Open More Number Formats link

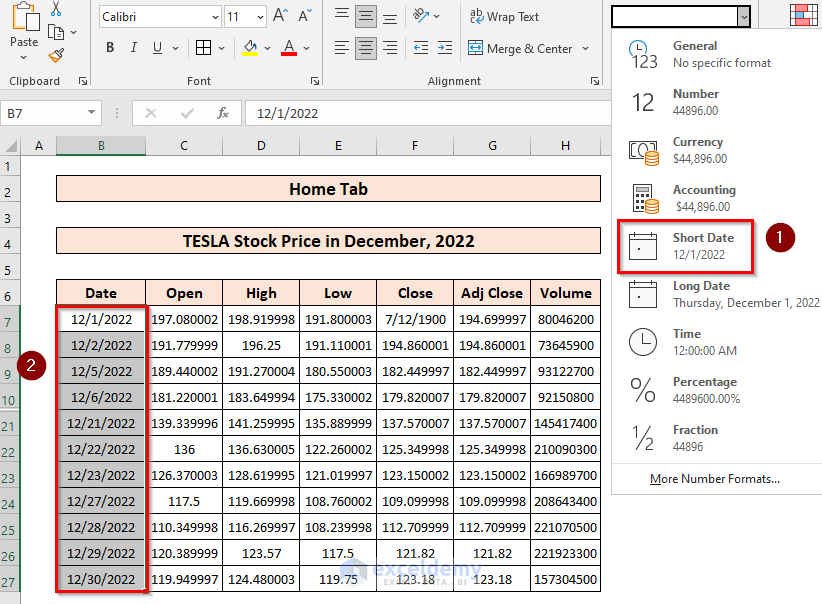(x=715, y=479)
